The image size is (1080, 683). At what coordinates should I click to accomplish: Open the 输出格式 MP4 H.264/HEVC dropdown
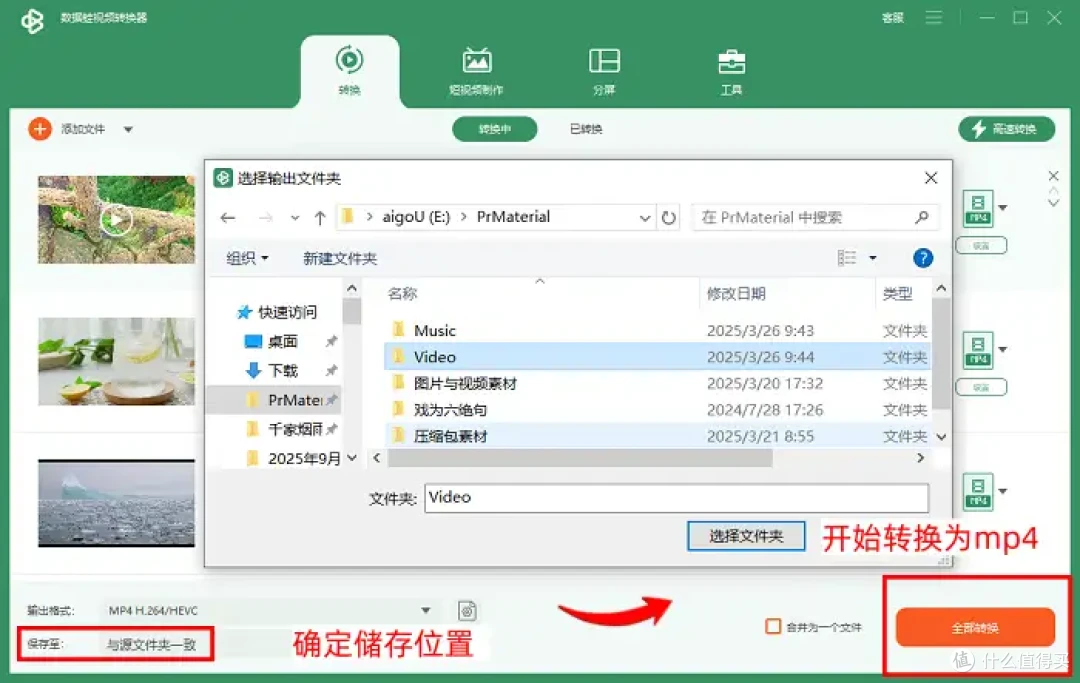[x=269, y=611]
